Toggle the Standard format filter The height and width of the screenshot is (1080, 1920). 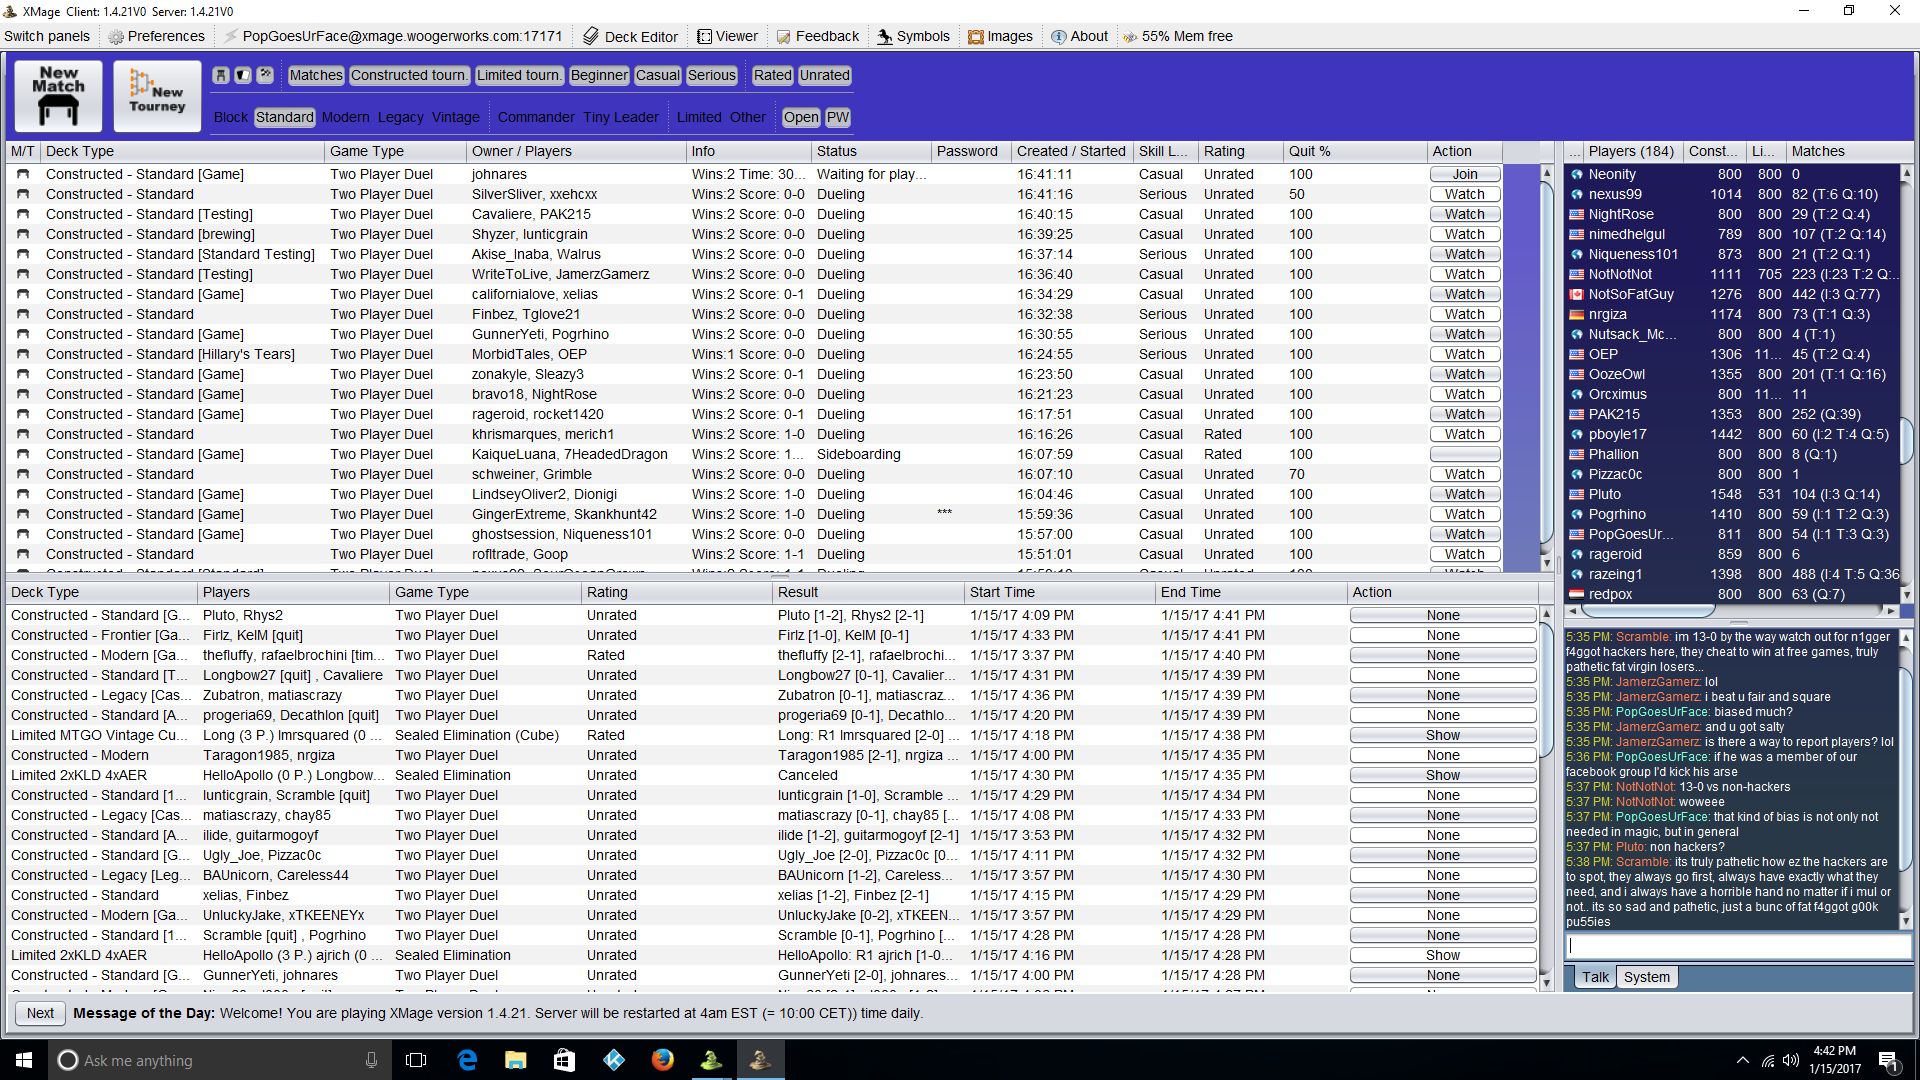coord(284,117)
